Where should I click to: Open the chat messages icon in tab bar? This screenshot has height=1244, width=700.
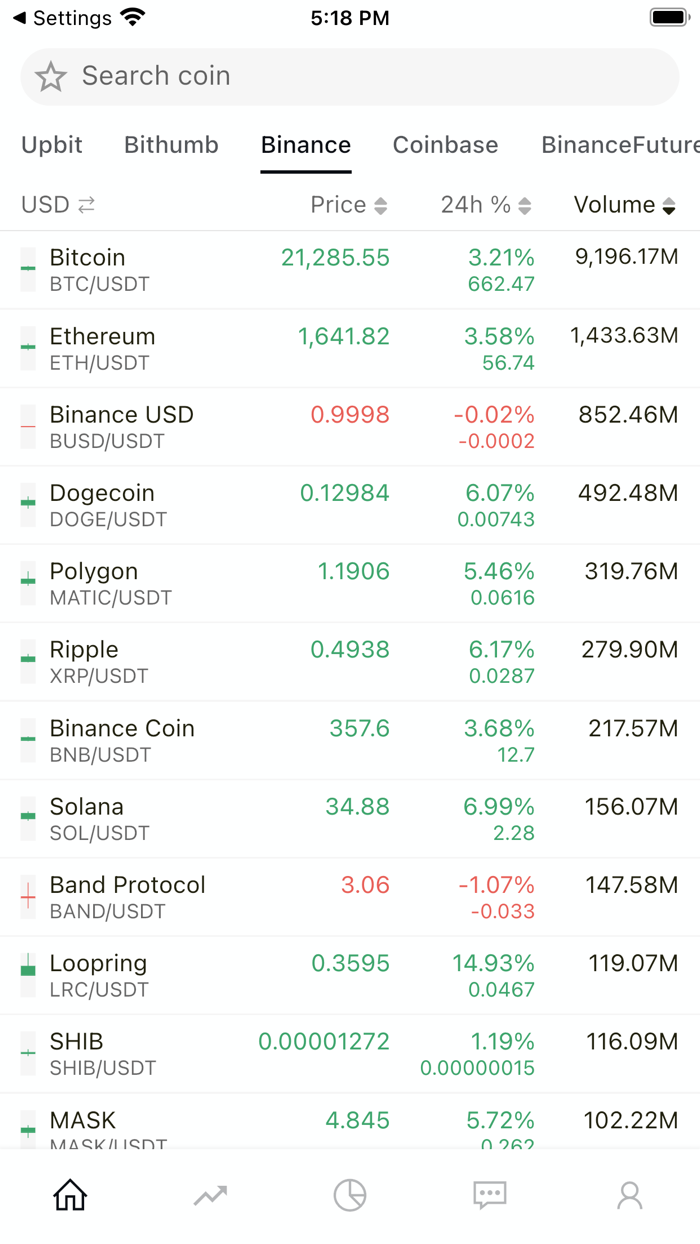tap(489, 1195)
